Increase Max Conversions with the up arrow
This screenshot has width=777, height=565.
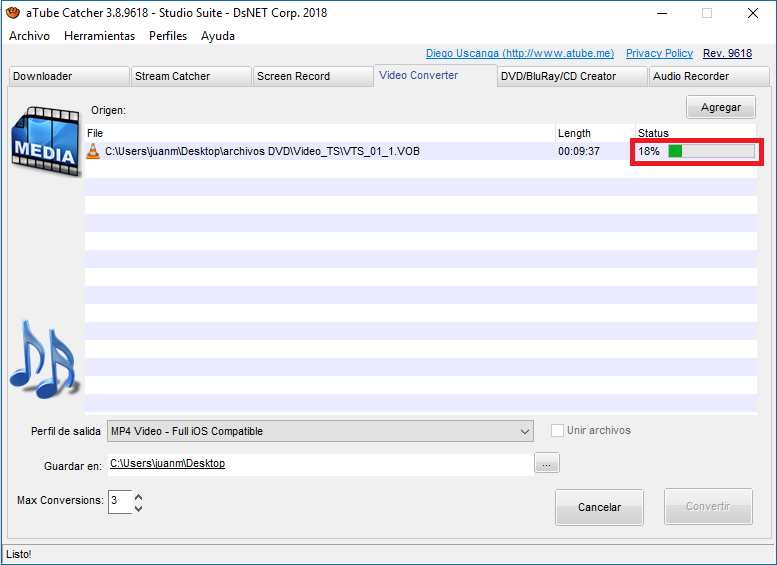click(139, 497)
